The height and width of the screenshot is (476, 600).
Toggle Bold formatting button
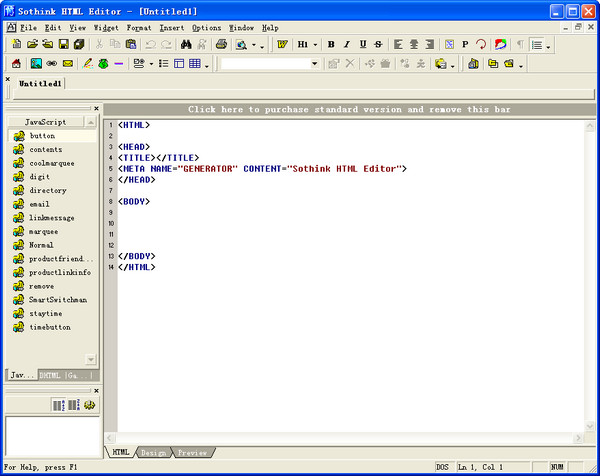(331, 45)
